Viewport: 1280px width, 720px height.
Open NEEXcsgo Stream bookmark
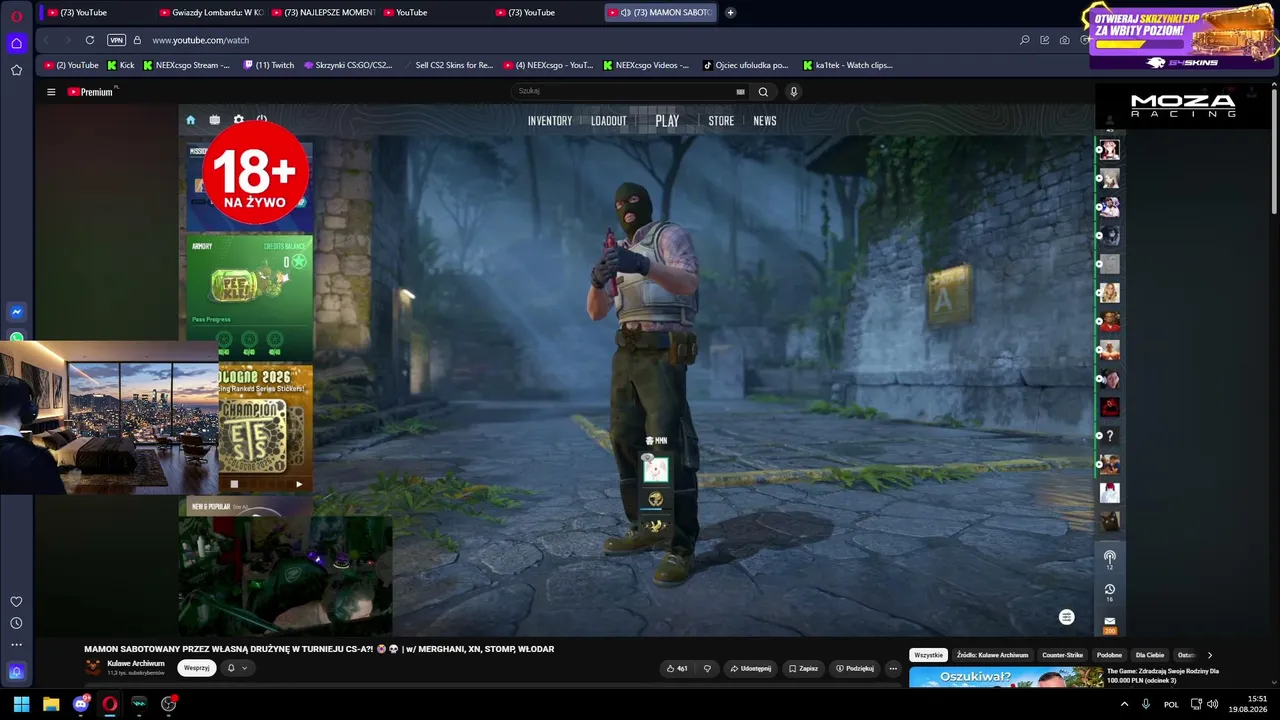[186, 65]
